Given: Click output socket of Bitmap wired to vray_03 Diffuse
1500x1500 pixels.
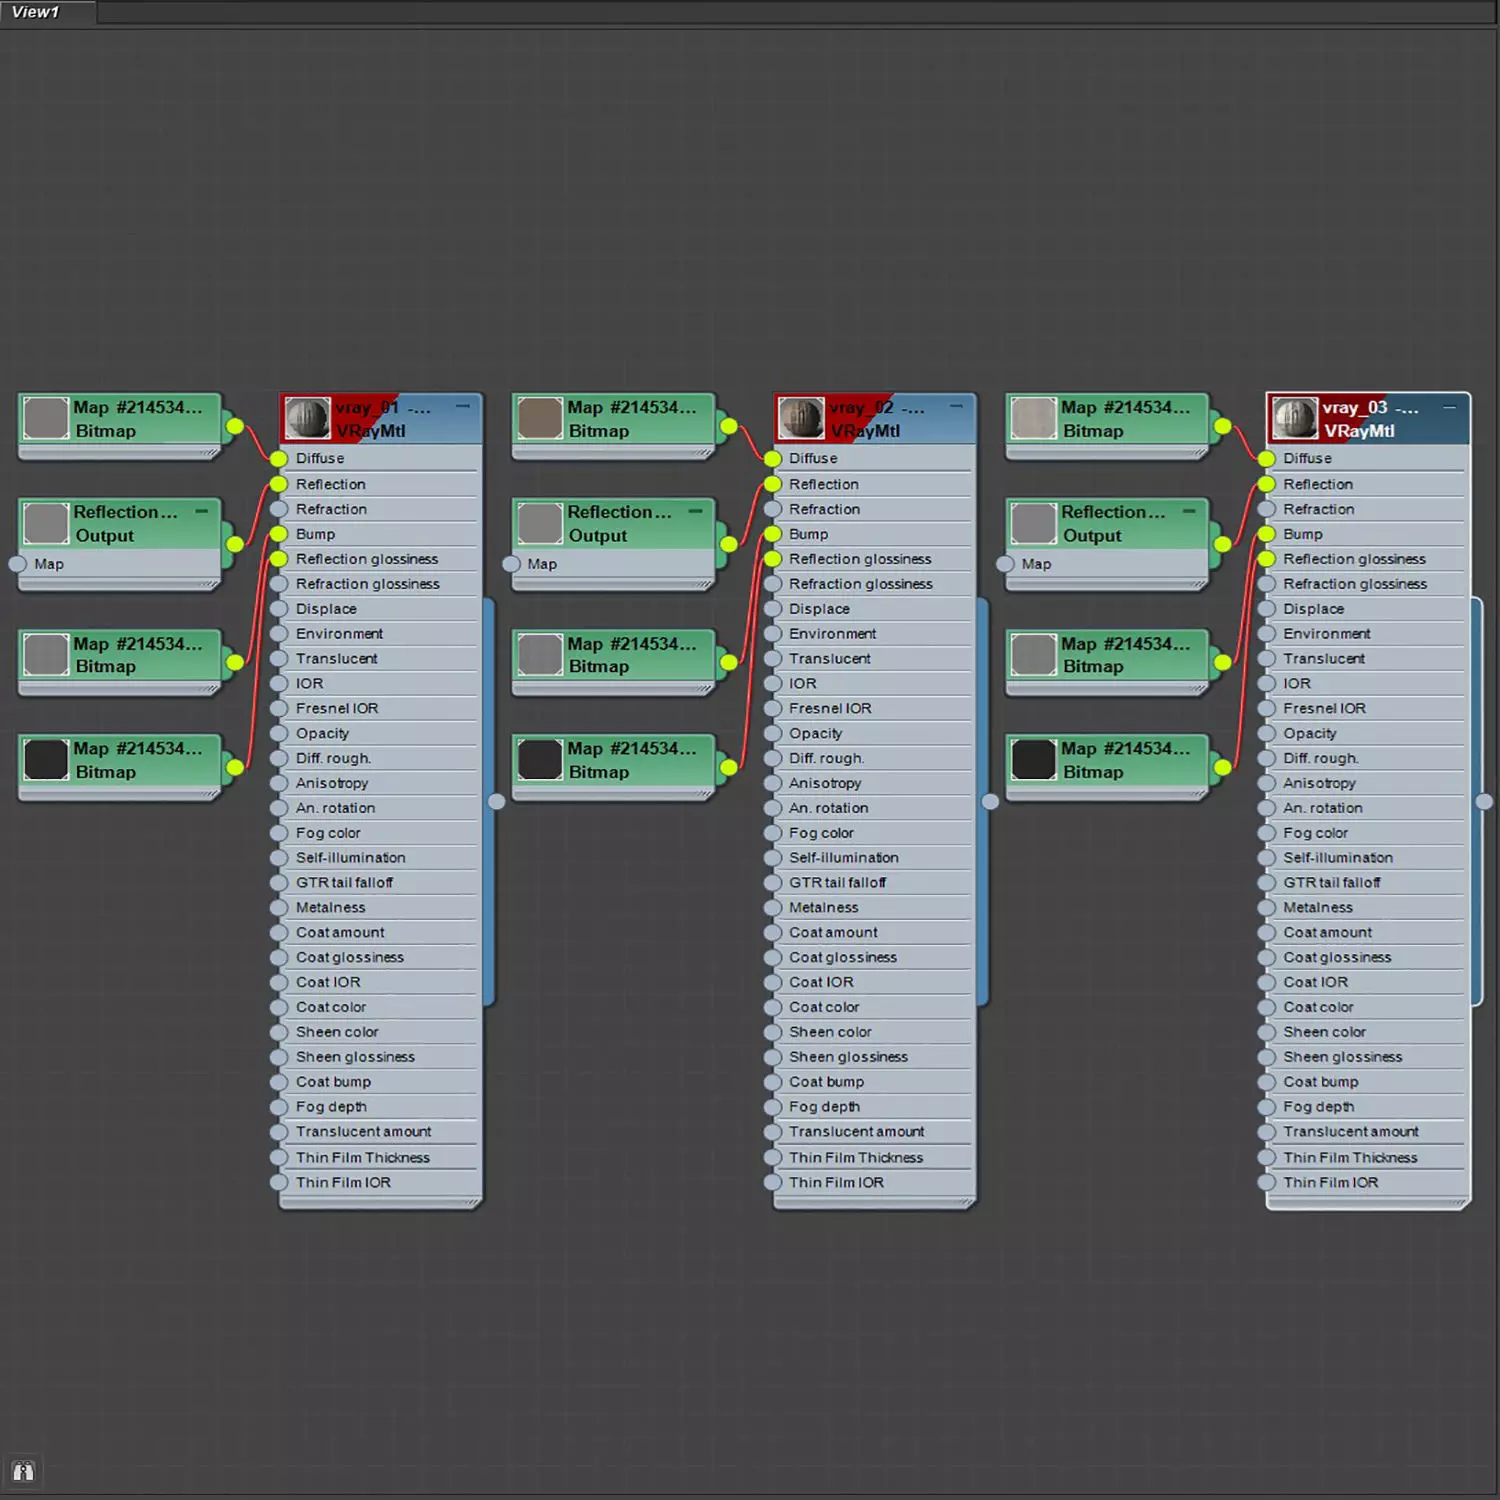Looking at the screenshot, I should pyautogui.click(x=1222, y=426).
